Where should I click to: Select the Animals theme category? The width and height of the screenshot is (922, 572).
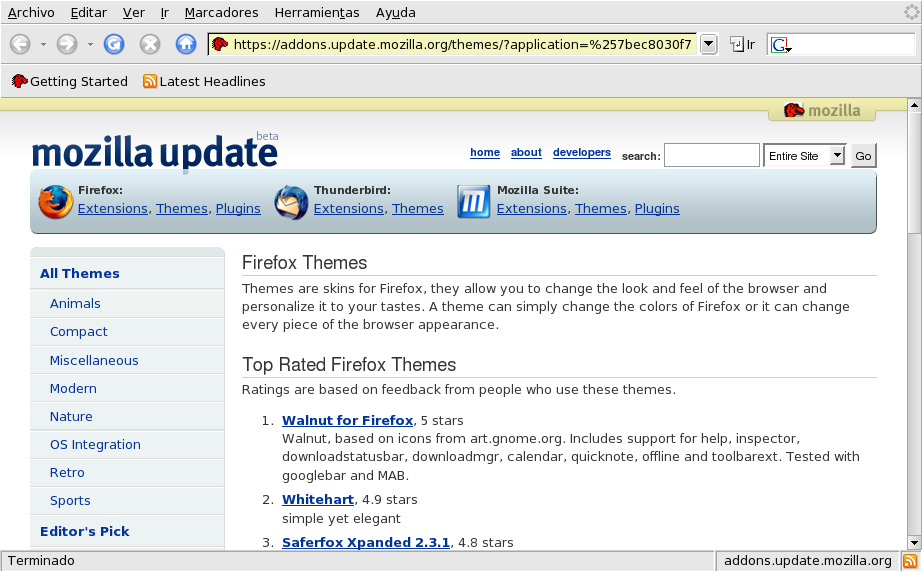(x=75, y=303)
